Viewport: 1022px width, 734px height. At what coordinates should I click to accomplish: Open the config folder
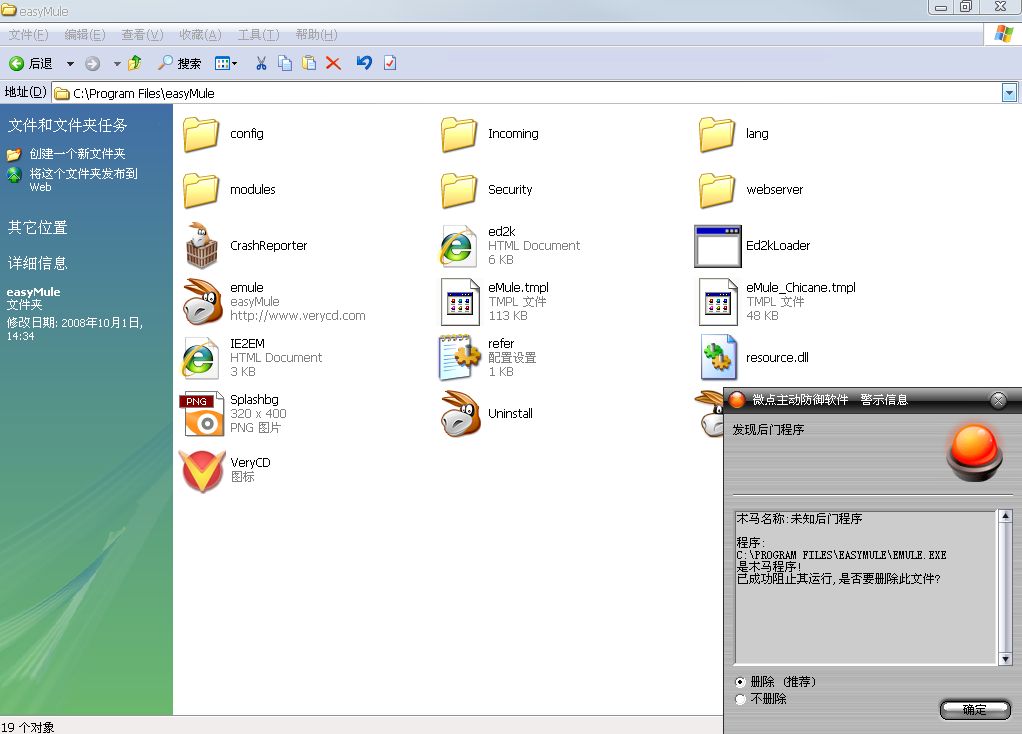[x=223, y=134]
